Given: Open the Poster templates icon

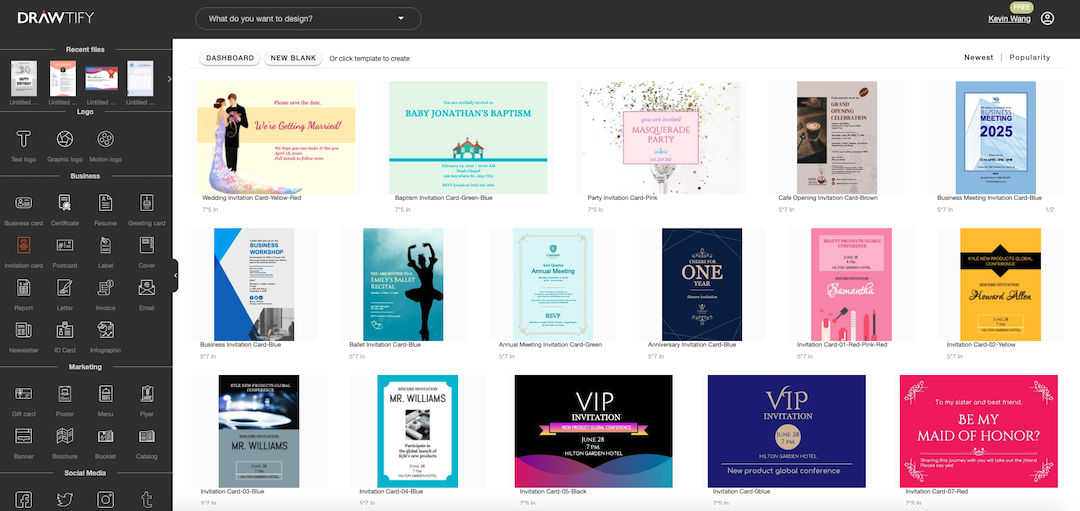Looking at the screenshot, I should (x=64, y=393).
